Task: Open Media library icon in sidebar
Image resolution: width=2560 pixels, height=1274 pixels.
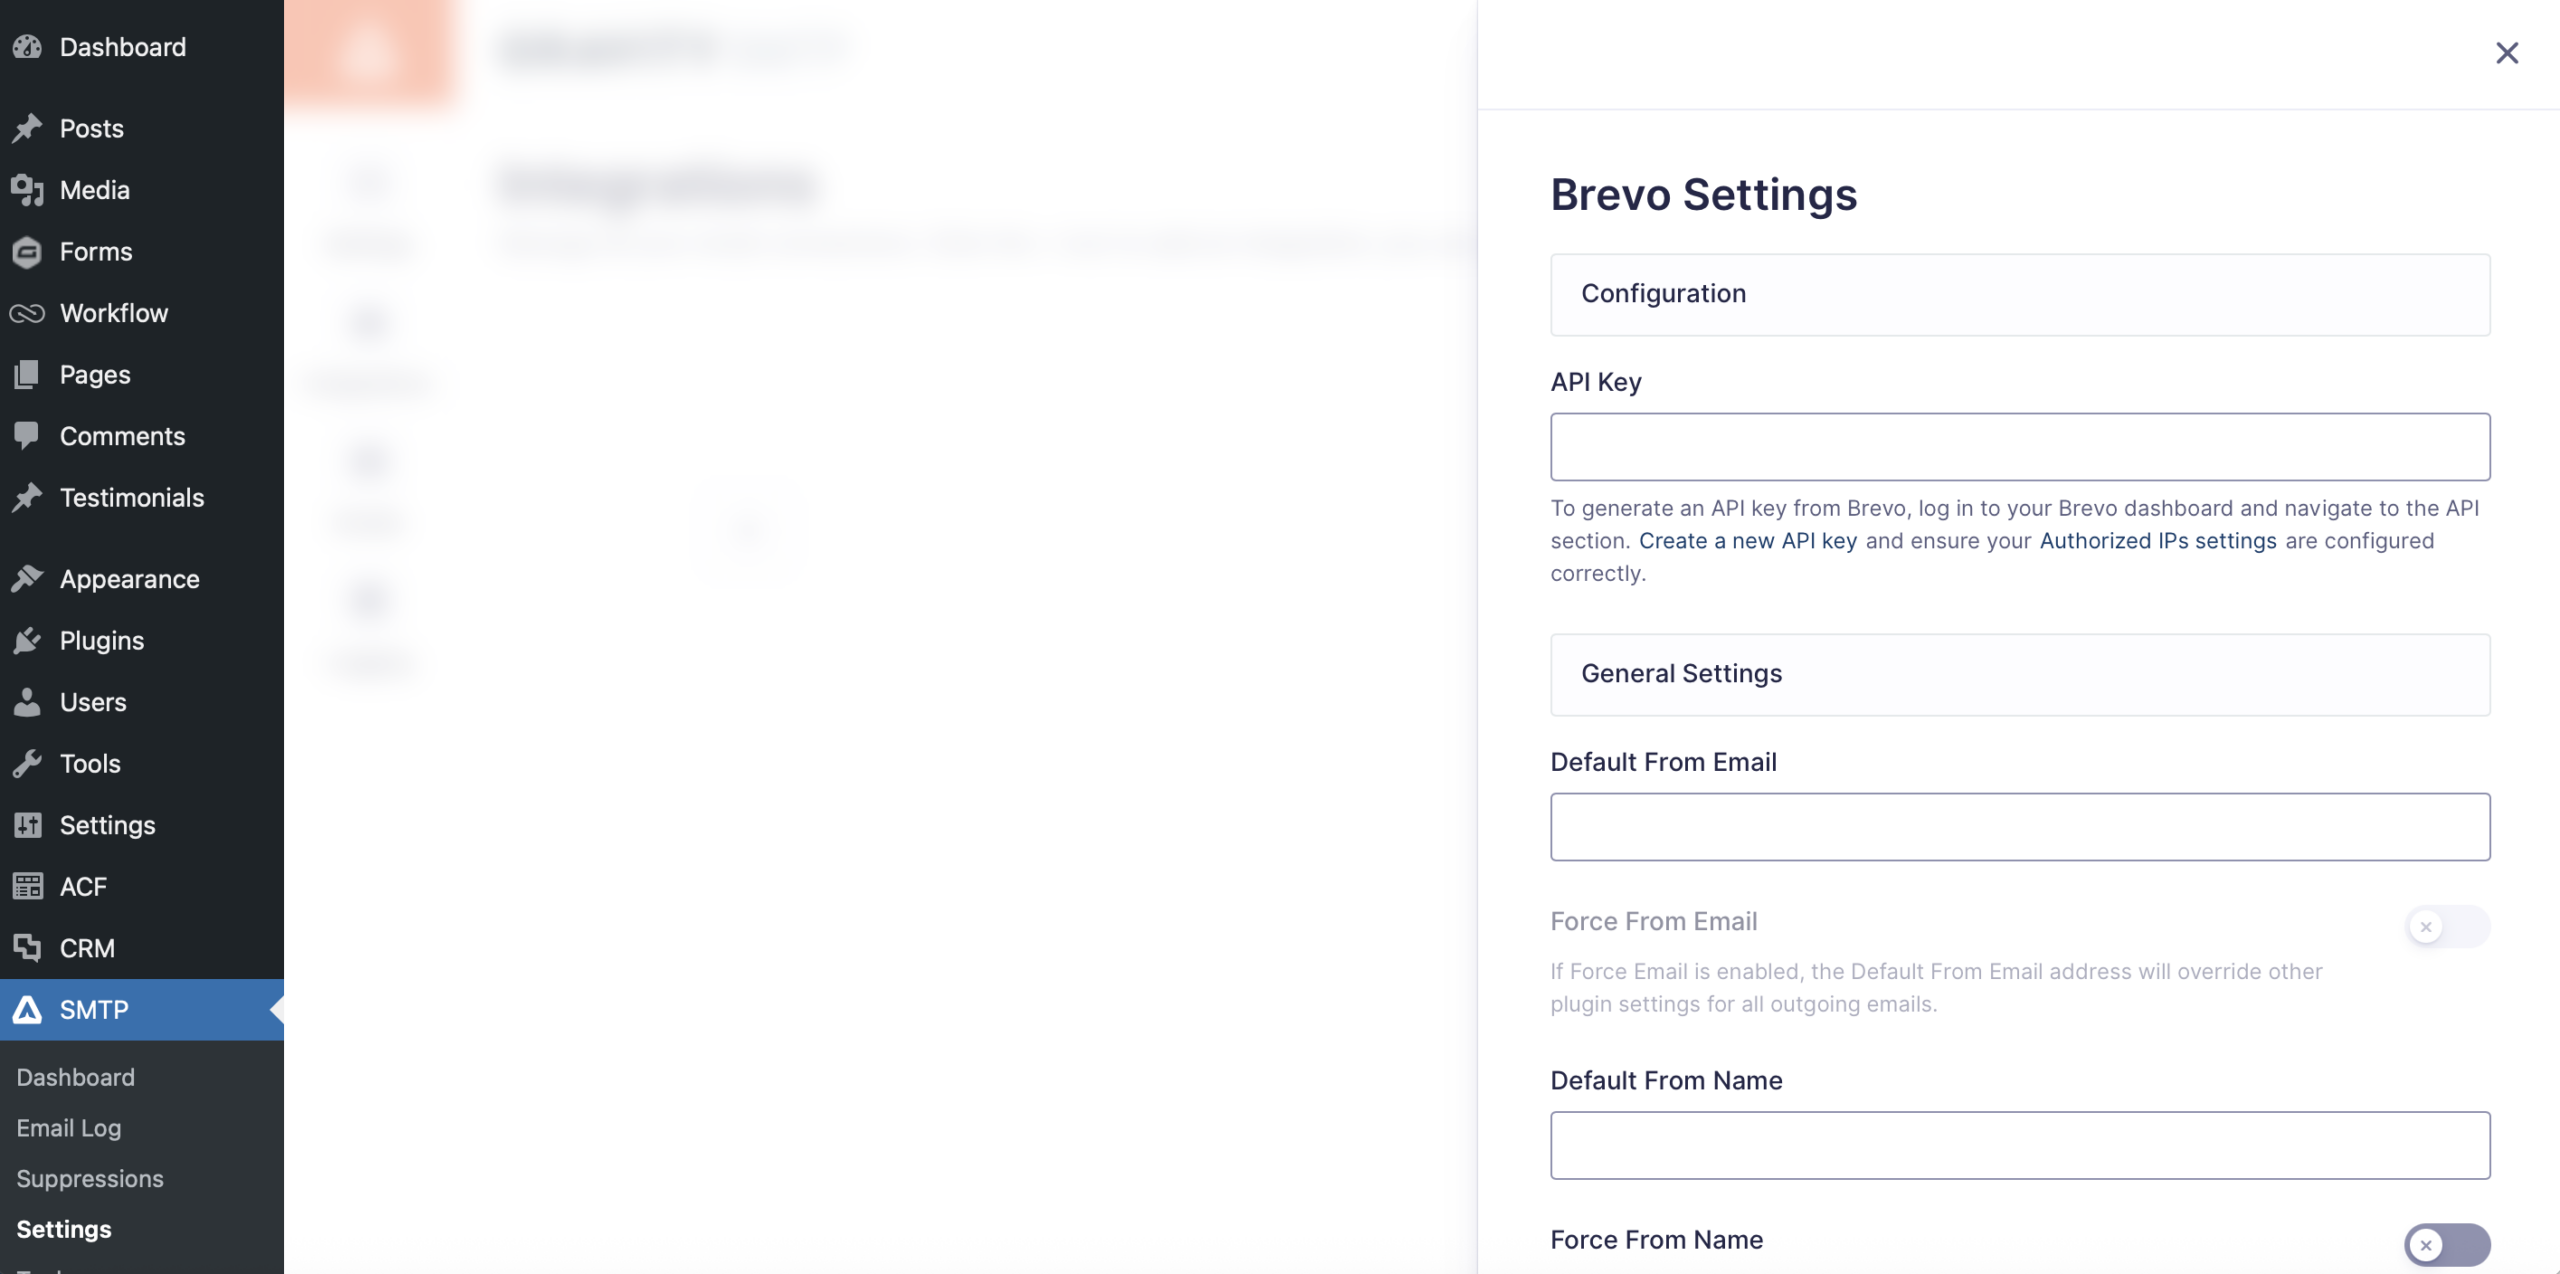Action: click(28, 190)
